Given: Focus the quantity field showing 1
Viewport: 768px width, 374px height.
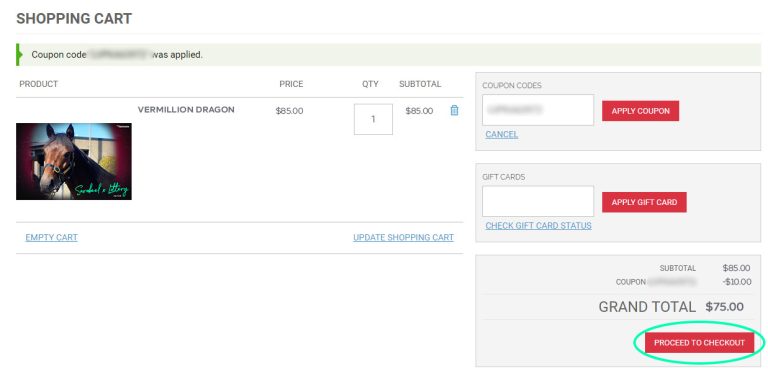Looking at the screenshot, I should 373,119.
